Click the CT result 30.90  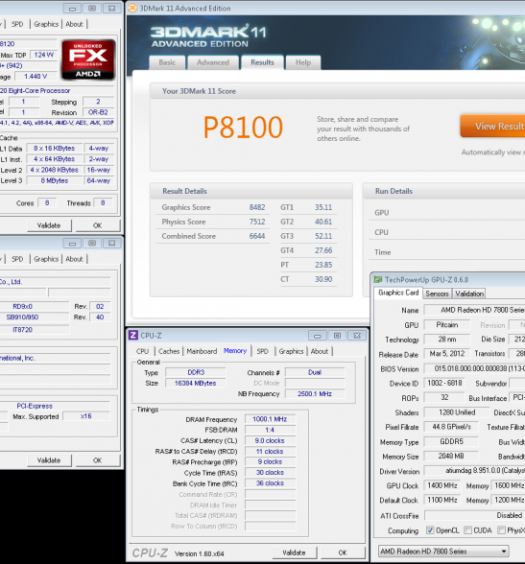323,279
